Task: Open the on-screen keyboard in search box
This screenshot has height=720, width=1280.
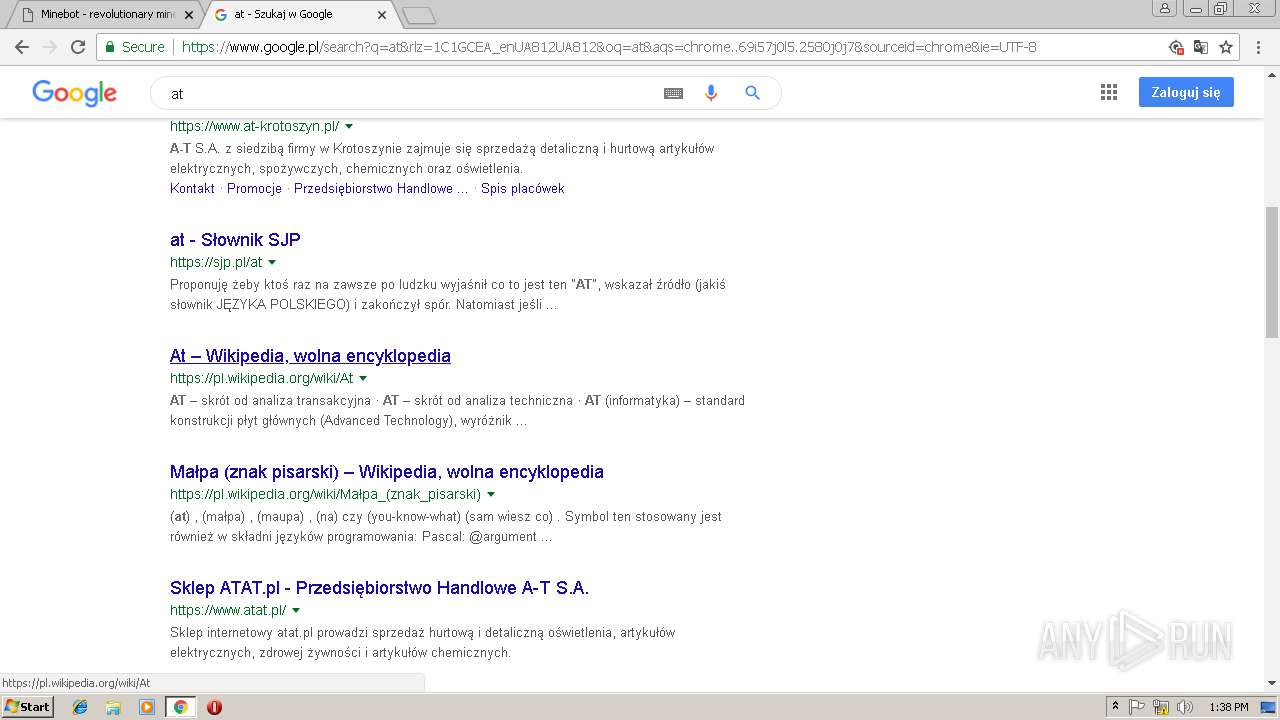Action: [673, 93]
